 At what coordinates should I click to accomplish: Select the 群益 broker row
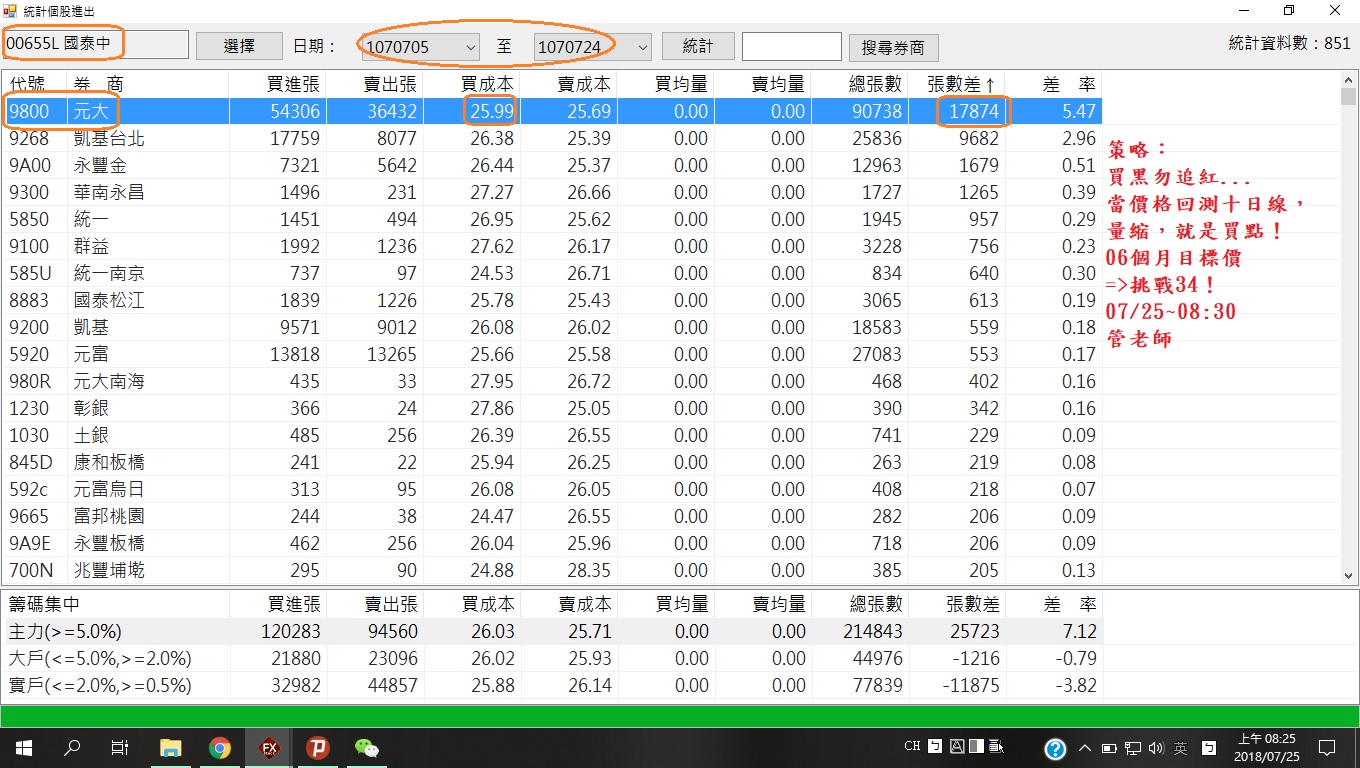tap(552, 246)
